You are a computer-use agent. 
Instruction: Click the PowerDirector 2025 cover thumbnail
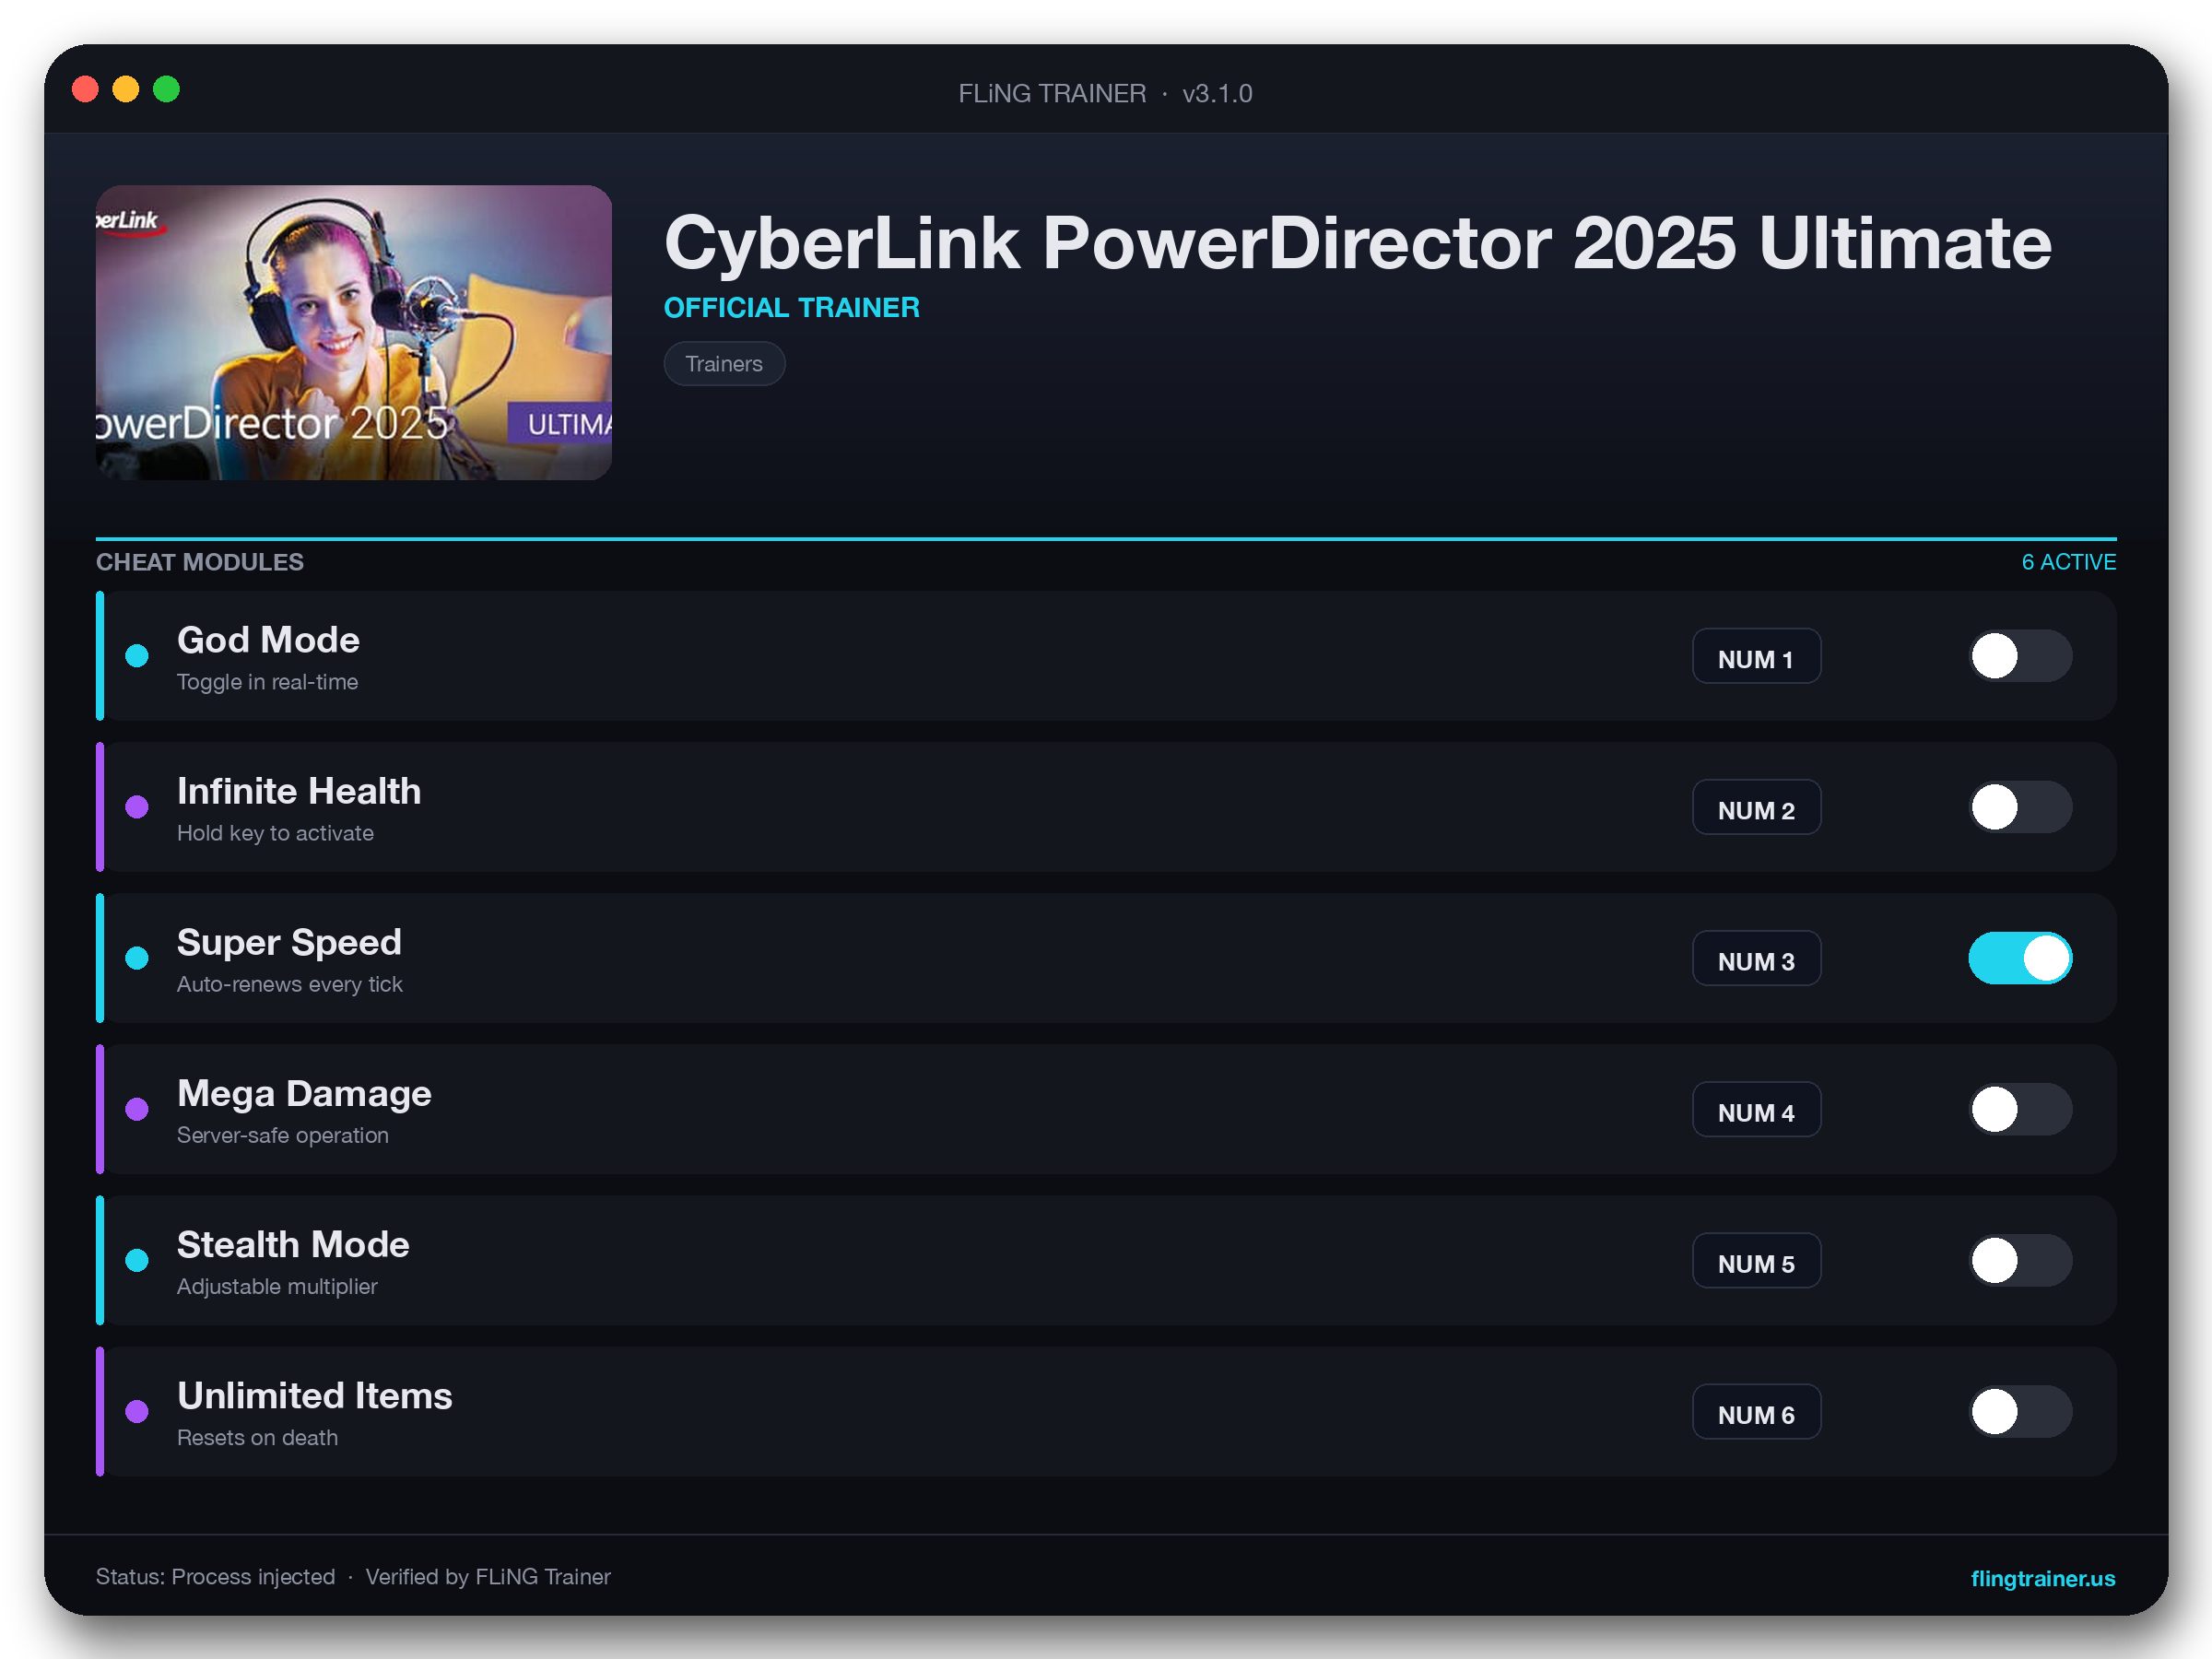354,332
